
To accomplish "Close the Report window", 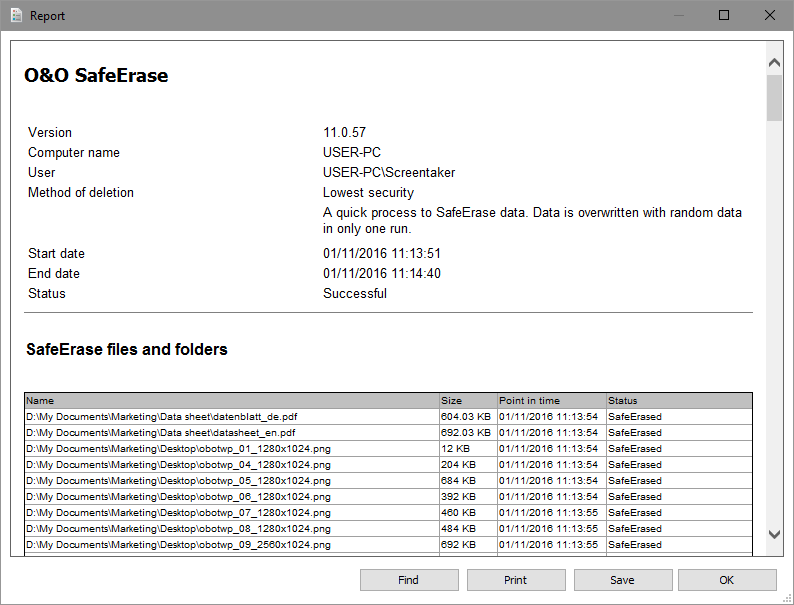I will pyautogui.click(x=770, y=15).
